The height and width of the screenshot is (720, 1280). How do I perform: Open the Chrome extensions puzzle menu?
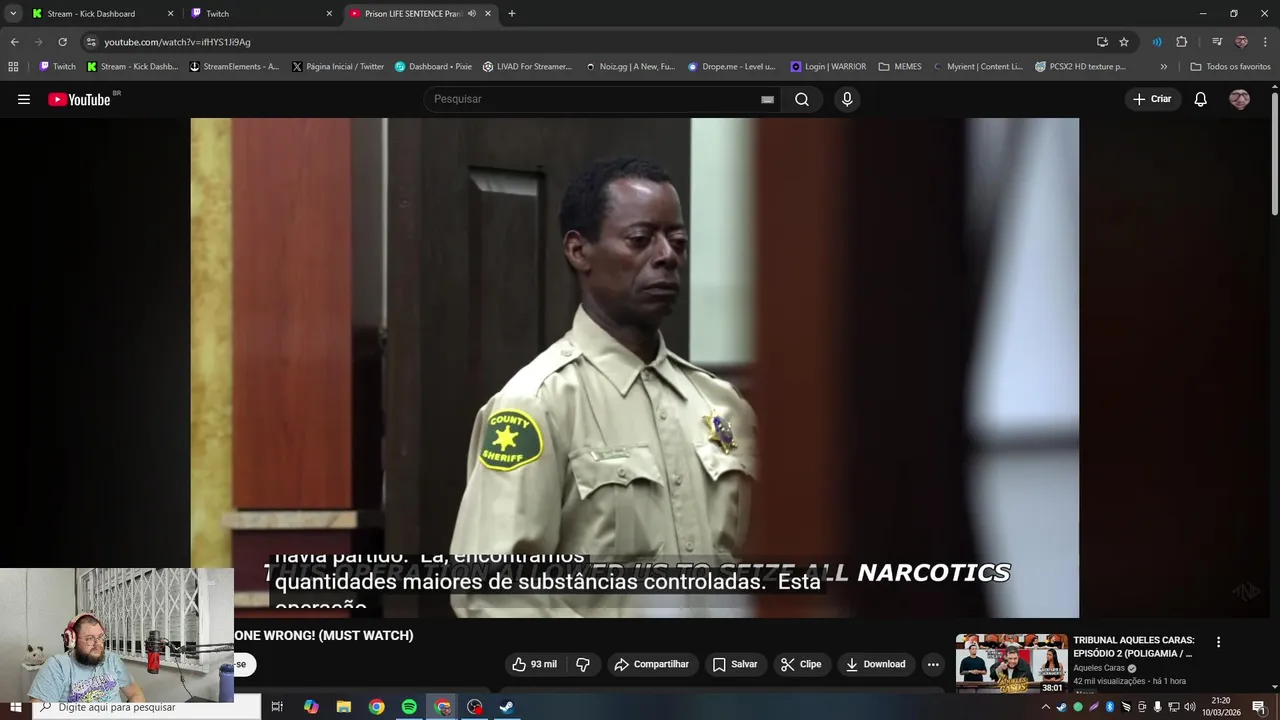(x=1182, y=42)
